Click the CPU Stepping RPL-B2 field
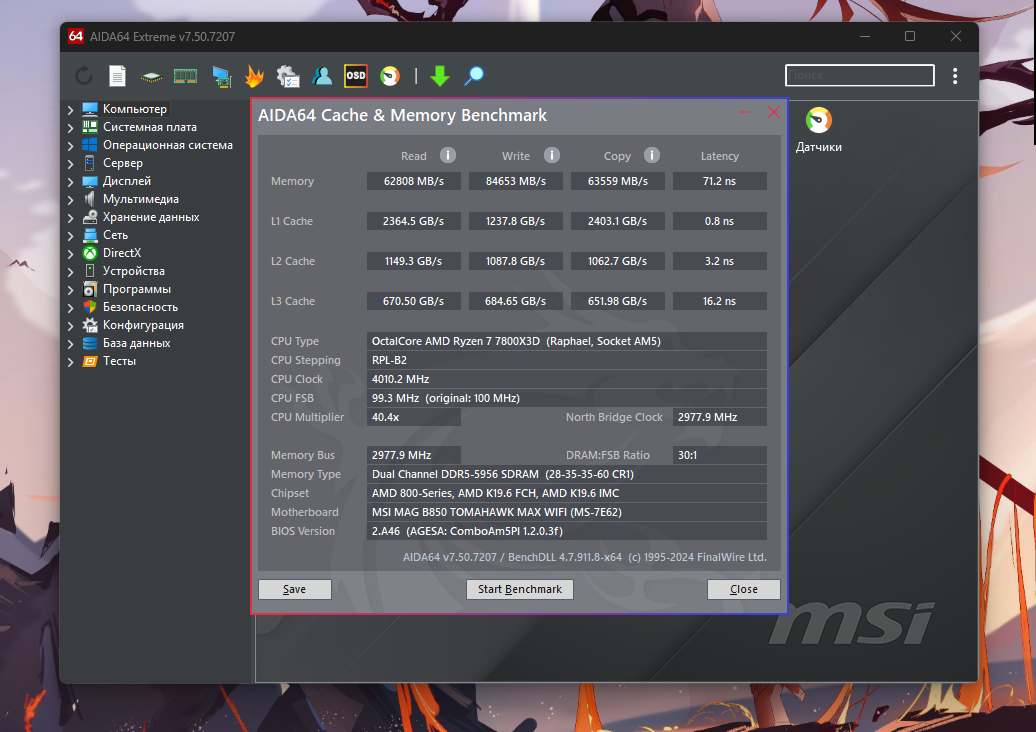This screenshot has height=732, width=1036. coord(567,360)
